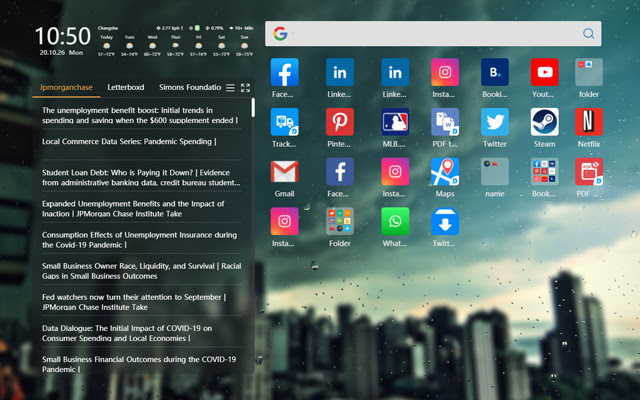This screenshot has height=400, width=640.
Task: Open the Instagram shortcut between Facebook and Maps
Action: click(x=395, y=172)
